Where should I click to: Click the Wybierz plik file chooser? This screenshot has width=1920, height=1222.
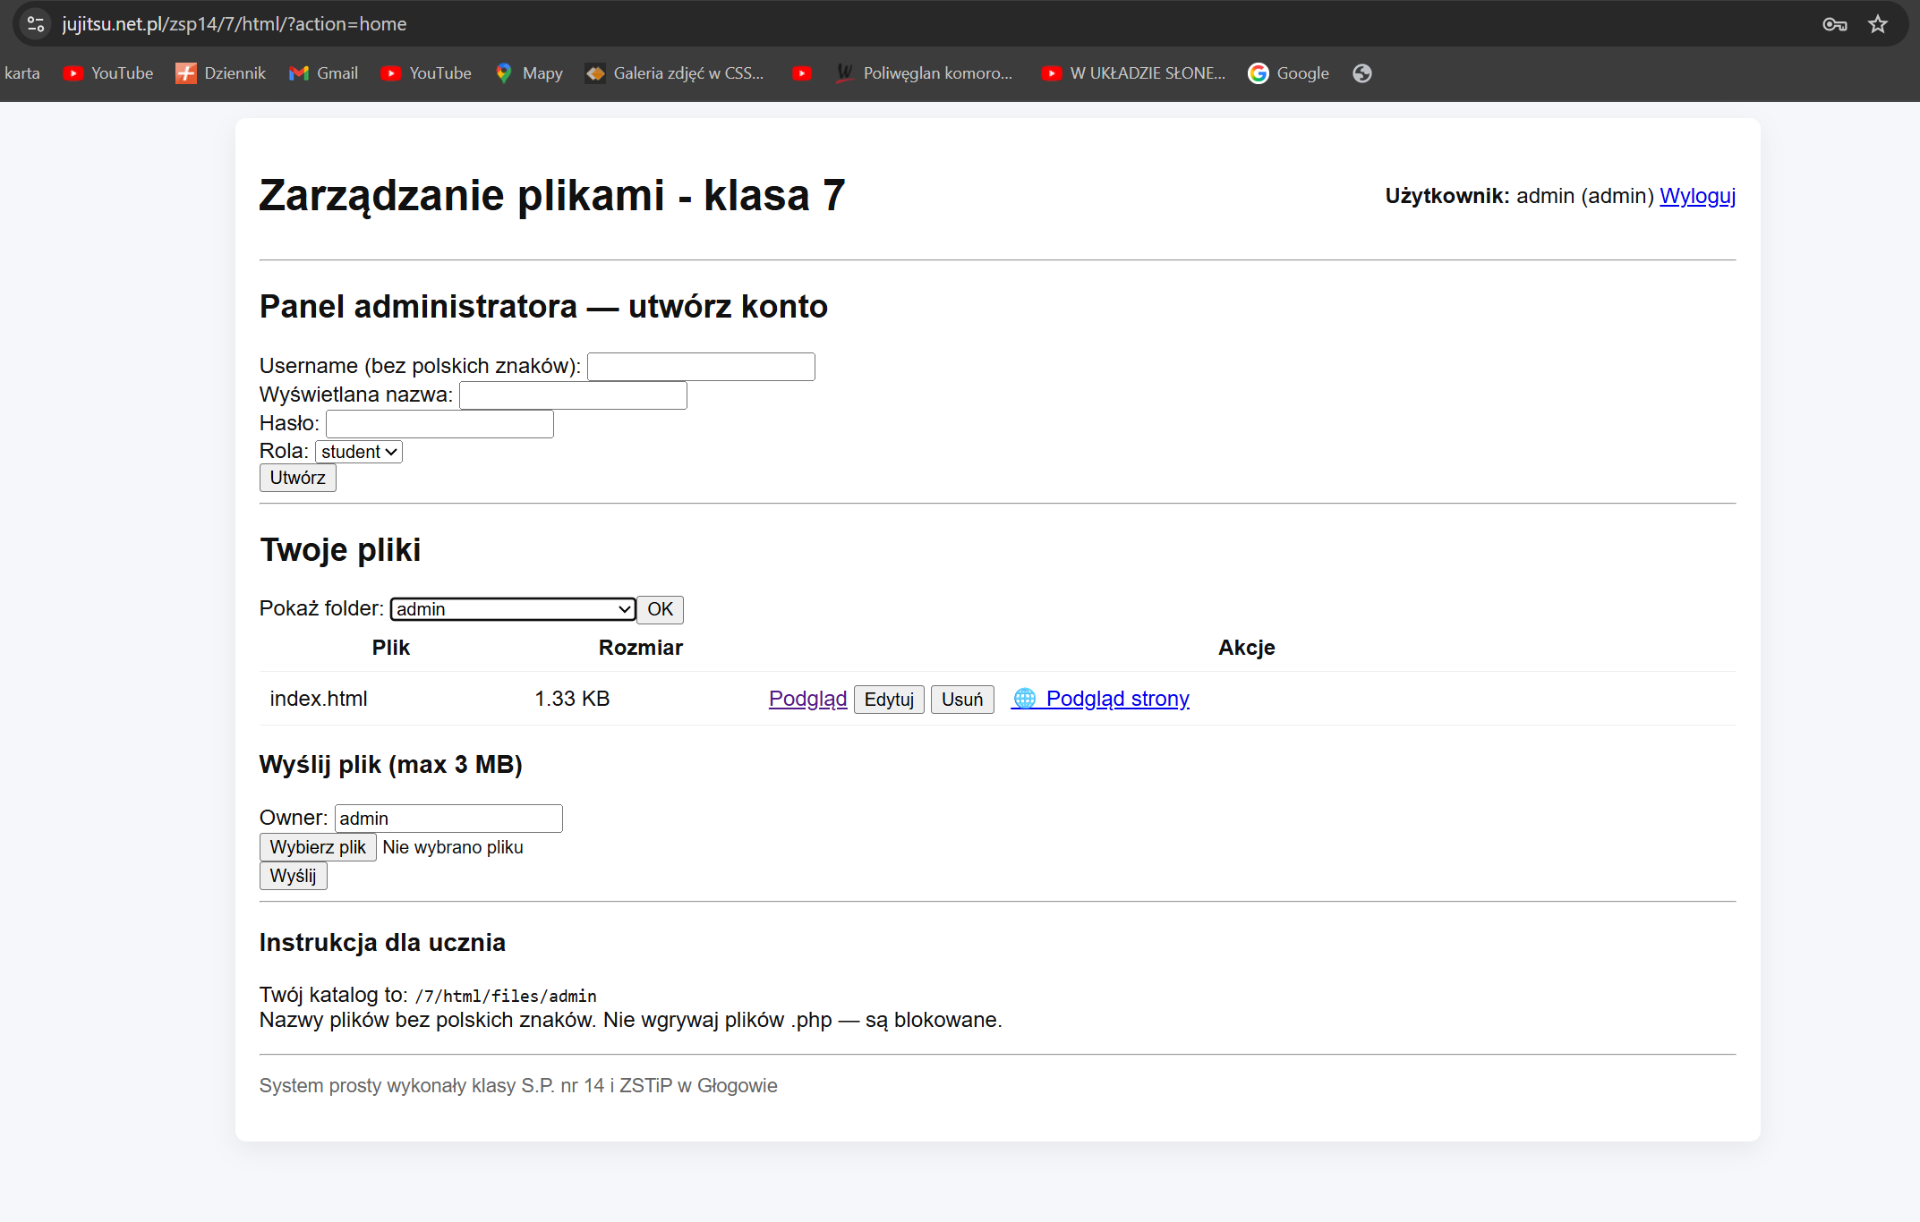click(x=317, y=847)
